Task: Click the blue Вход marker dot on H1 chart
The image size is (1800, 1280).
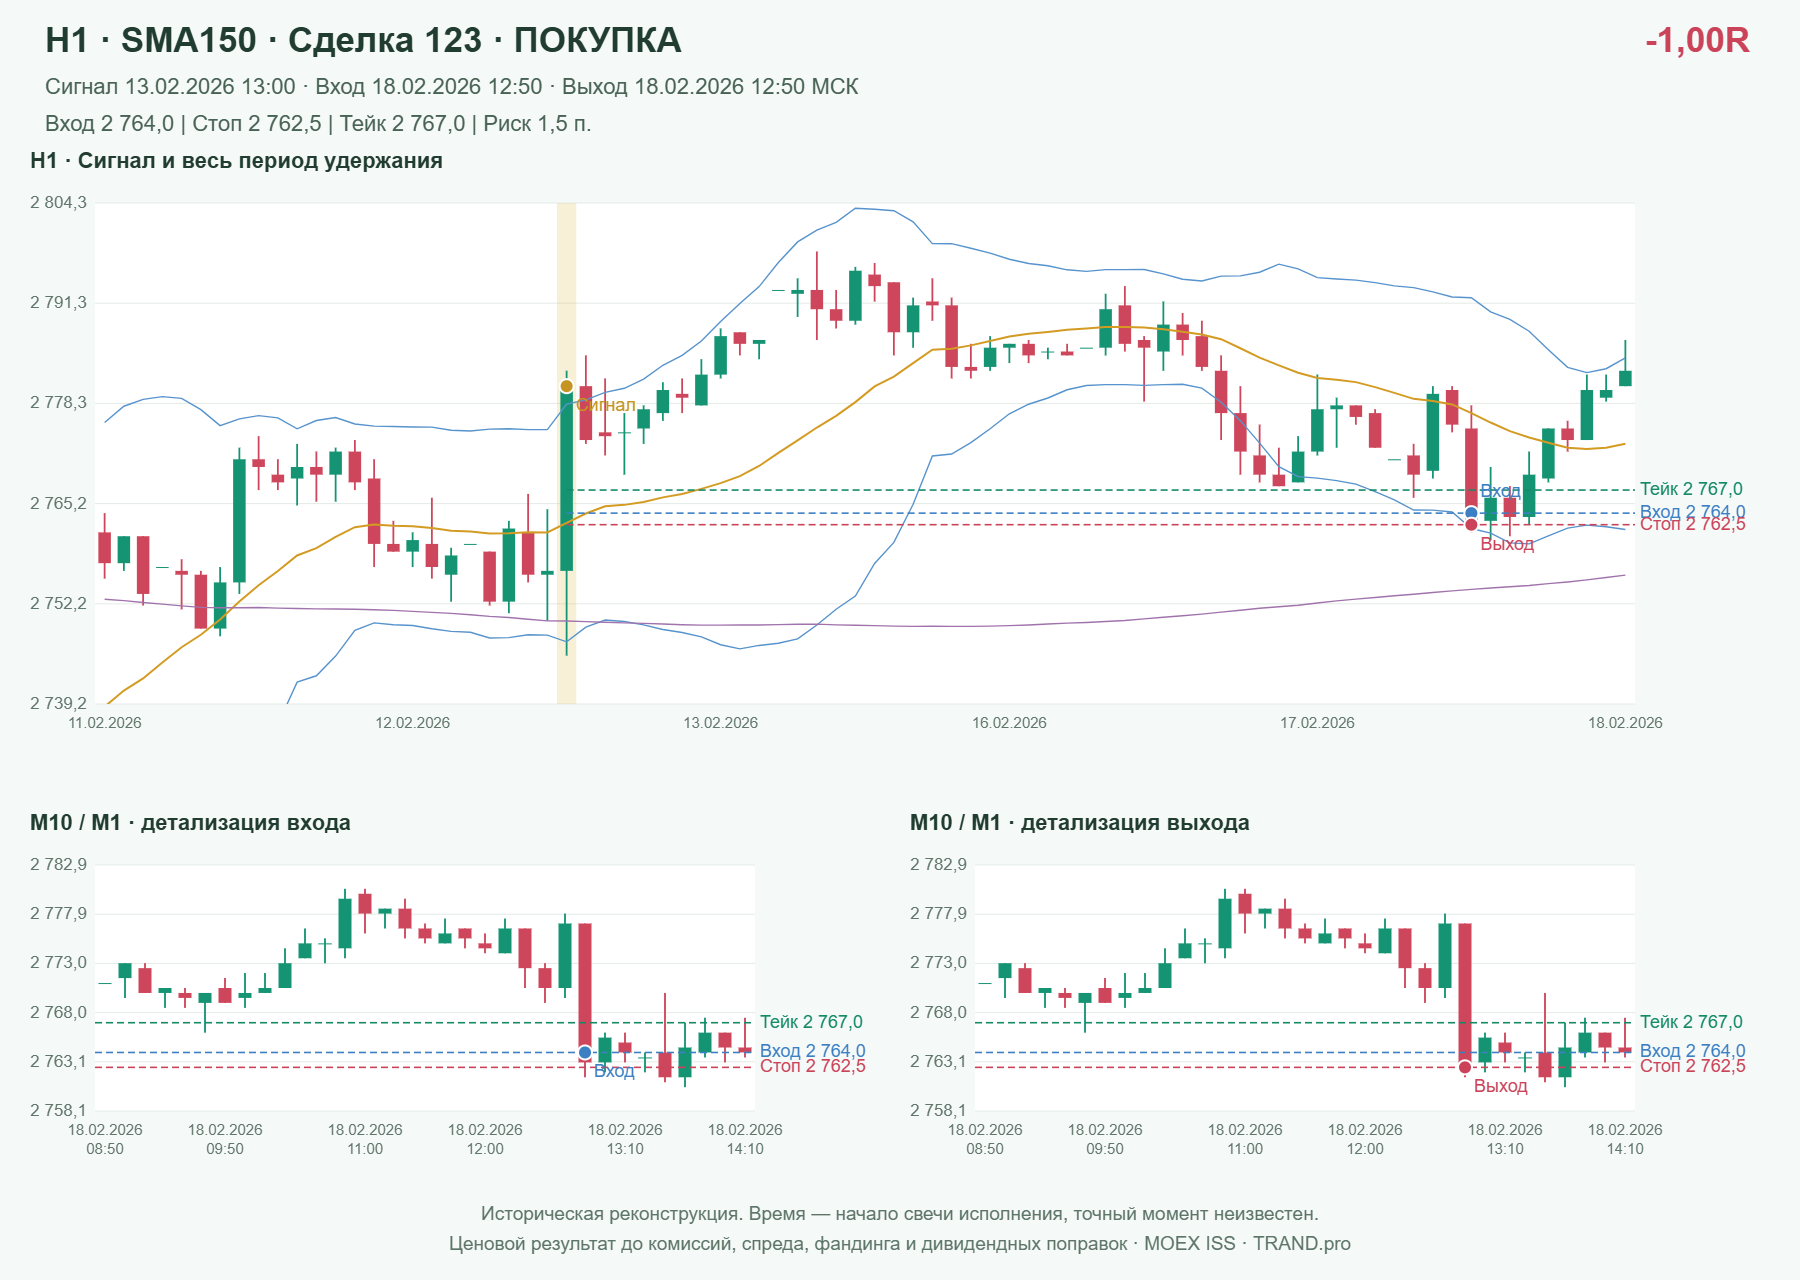Action: click(x=1471, y=513)
